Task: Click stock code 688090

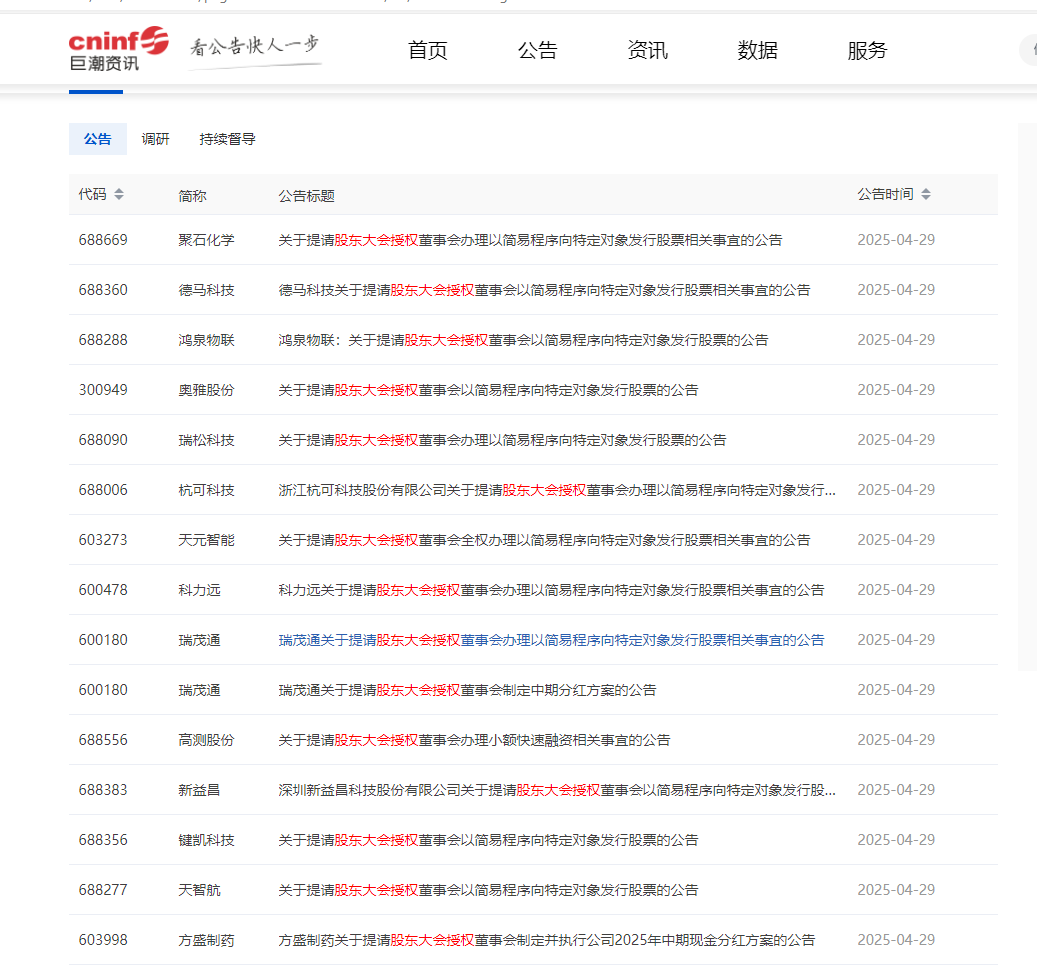Action: pyautogui.click(x=103, y=440)
